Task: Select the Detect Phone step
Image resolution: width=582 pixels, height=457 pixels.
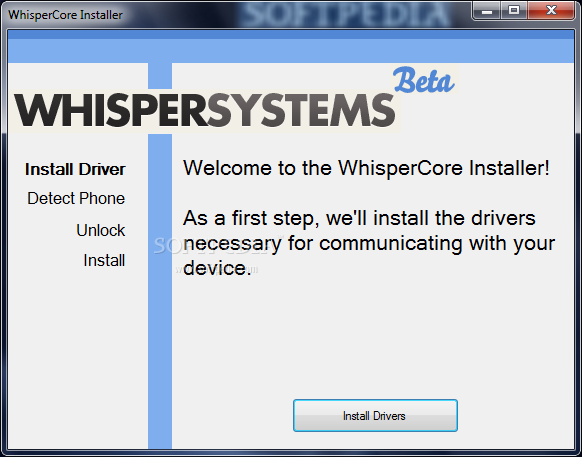Action: [76, 198]
